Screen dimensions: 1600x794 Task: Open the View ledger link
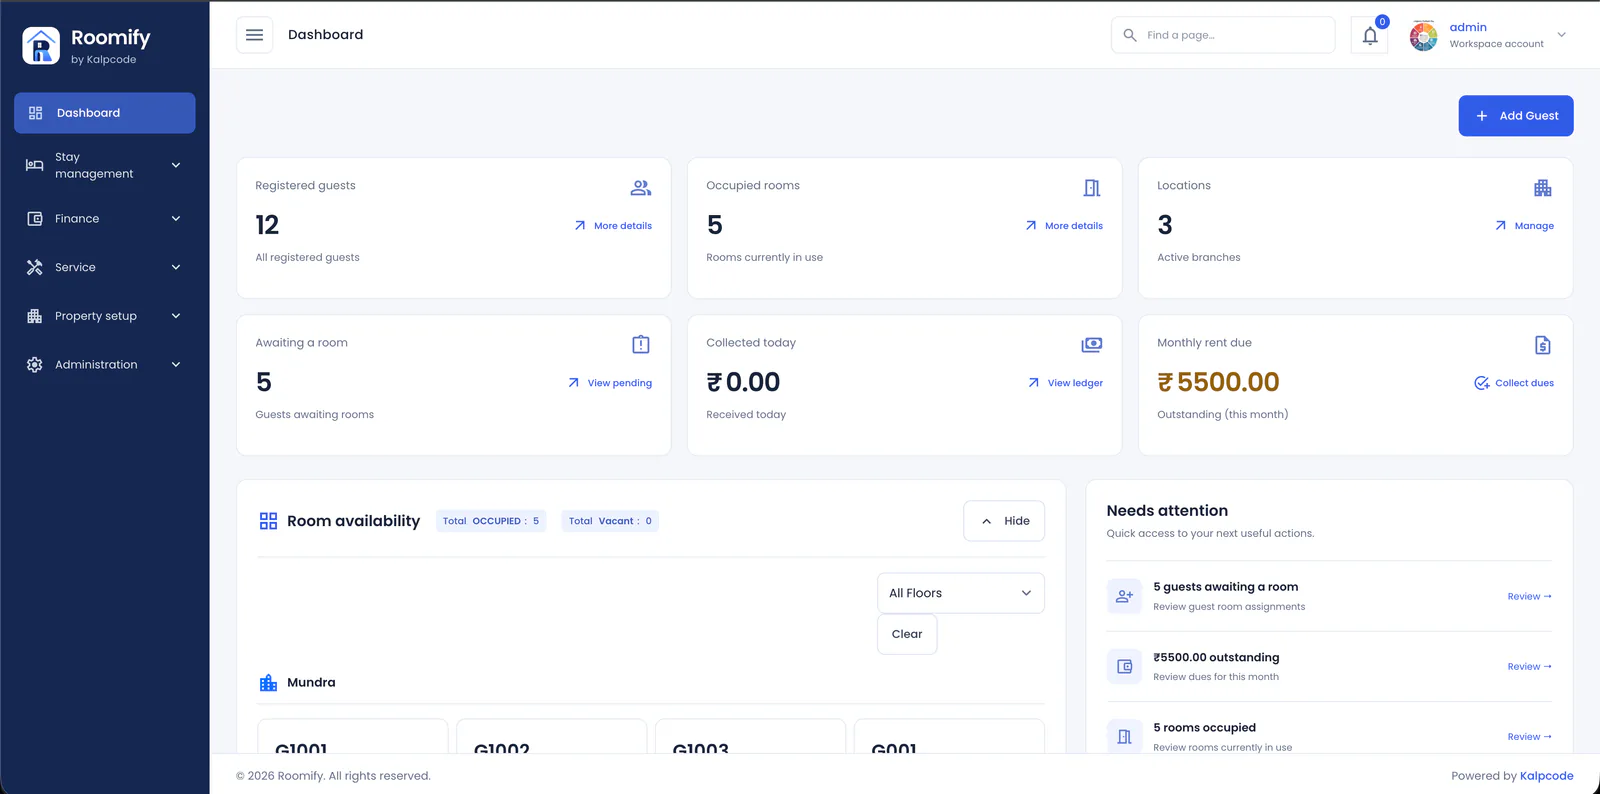click(x=1065, y=383)
